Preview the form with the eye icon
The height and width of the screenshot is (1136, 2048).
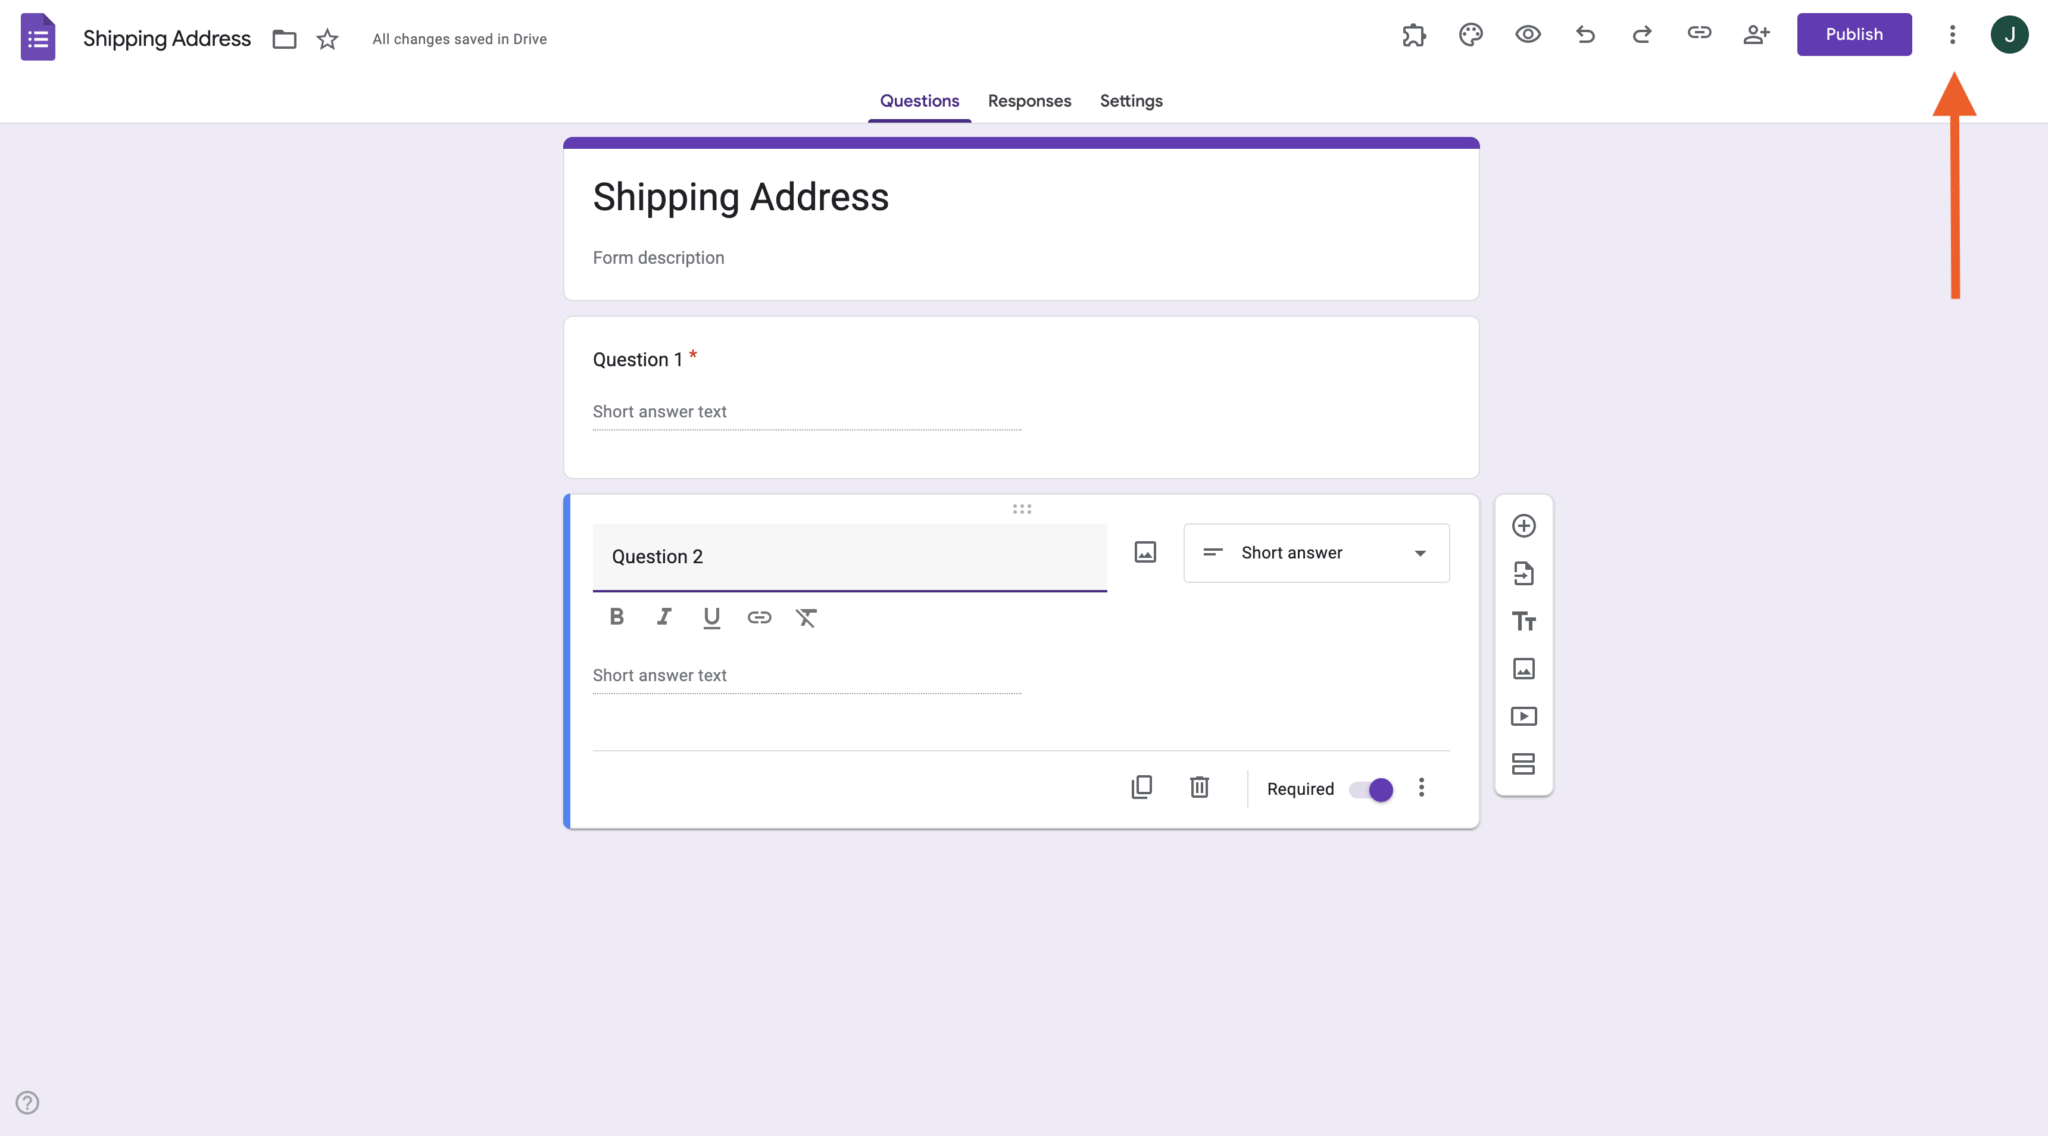(x=1527, y=34)
